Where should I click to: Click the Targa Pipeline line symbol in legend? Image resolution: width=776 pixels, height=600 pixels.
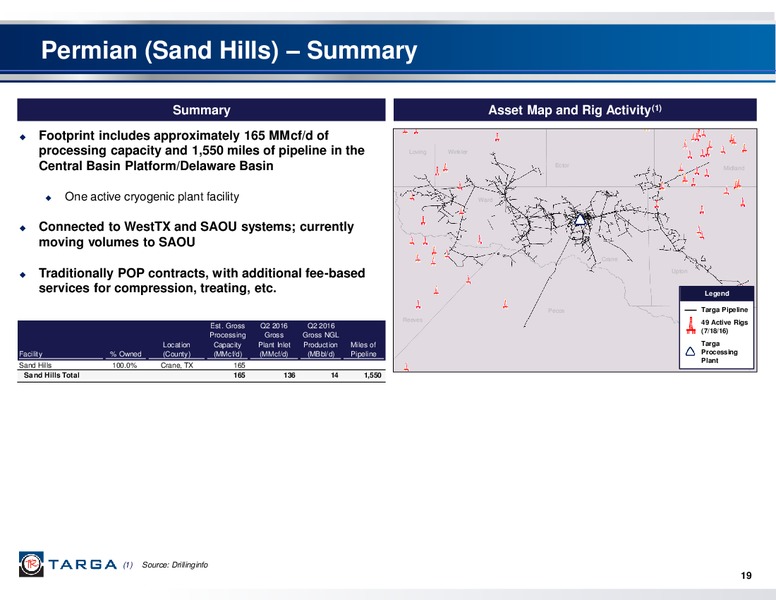coord(691,310)
